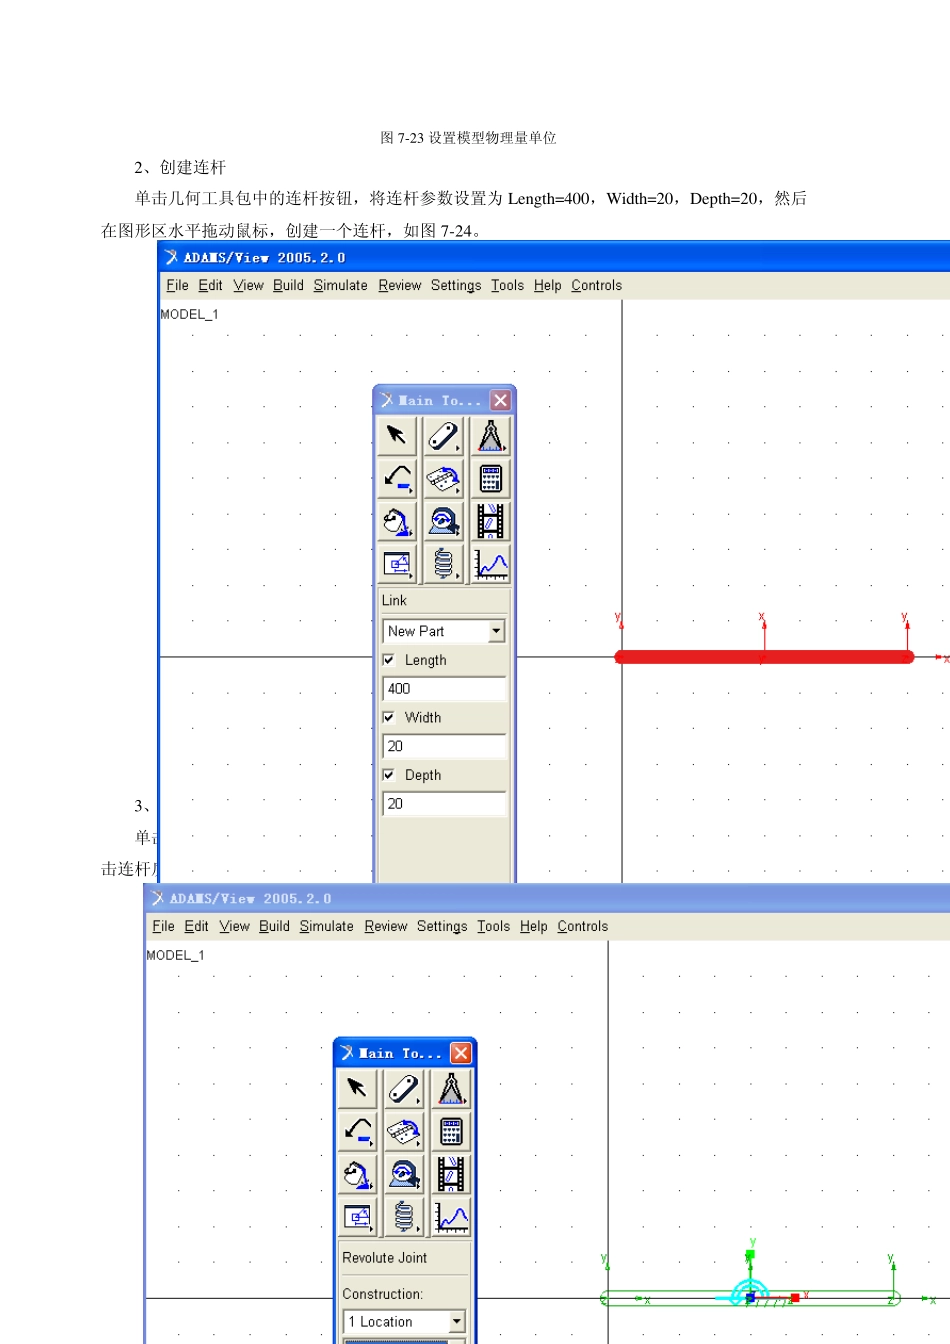This screenshot has height=1344, width=950.
Task: Open the Simulation calculator tool in Link toolbox
Action: (x=490, y=479)
